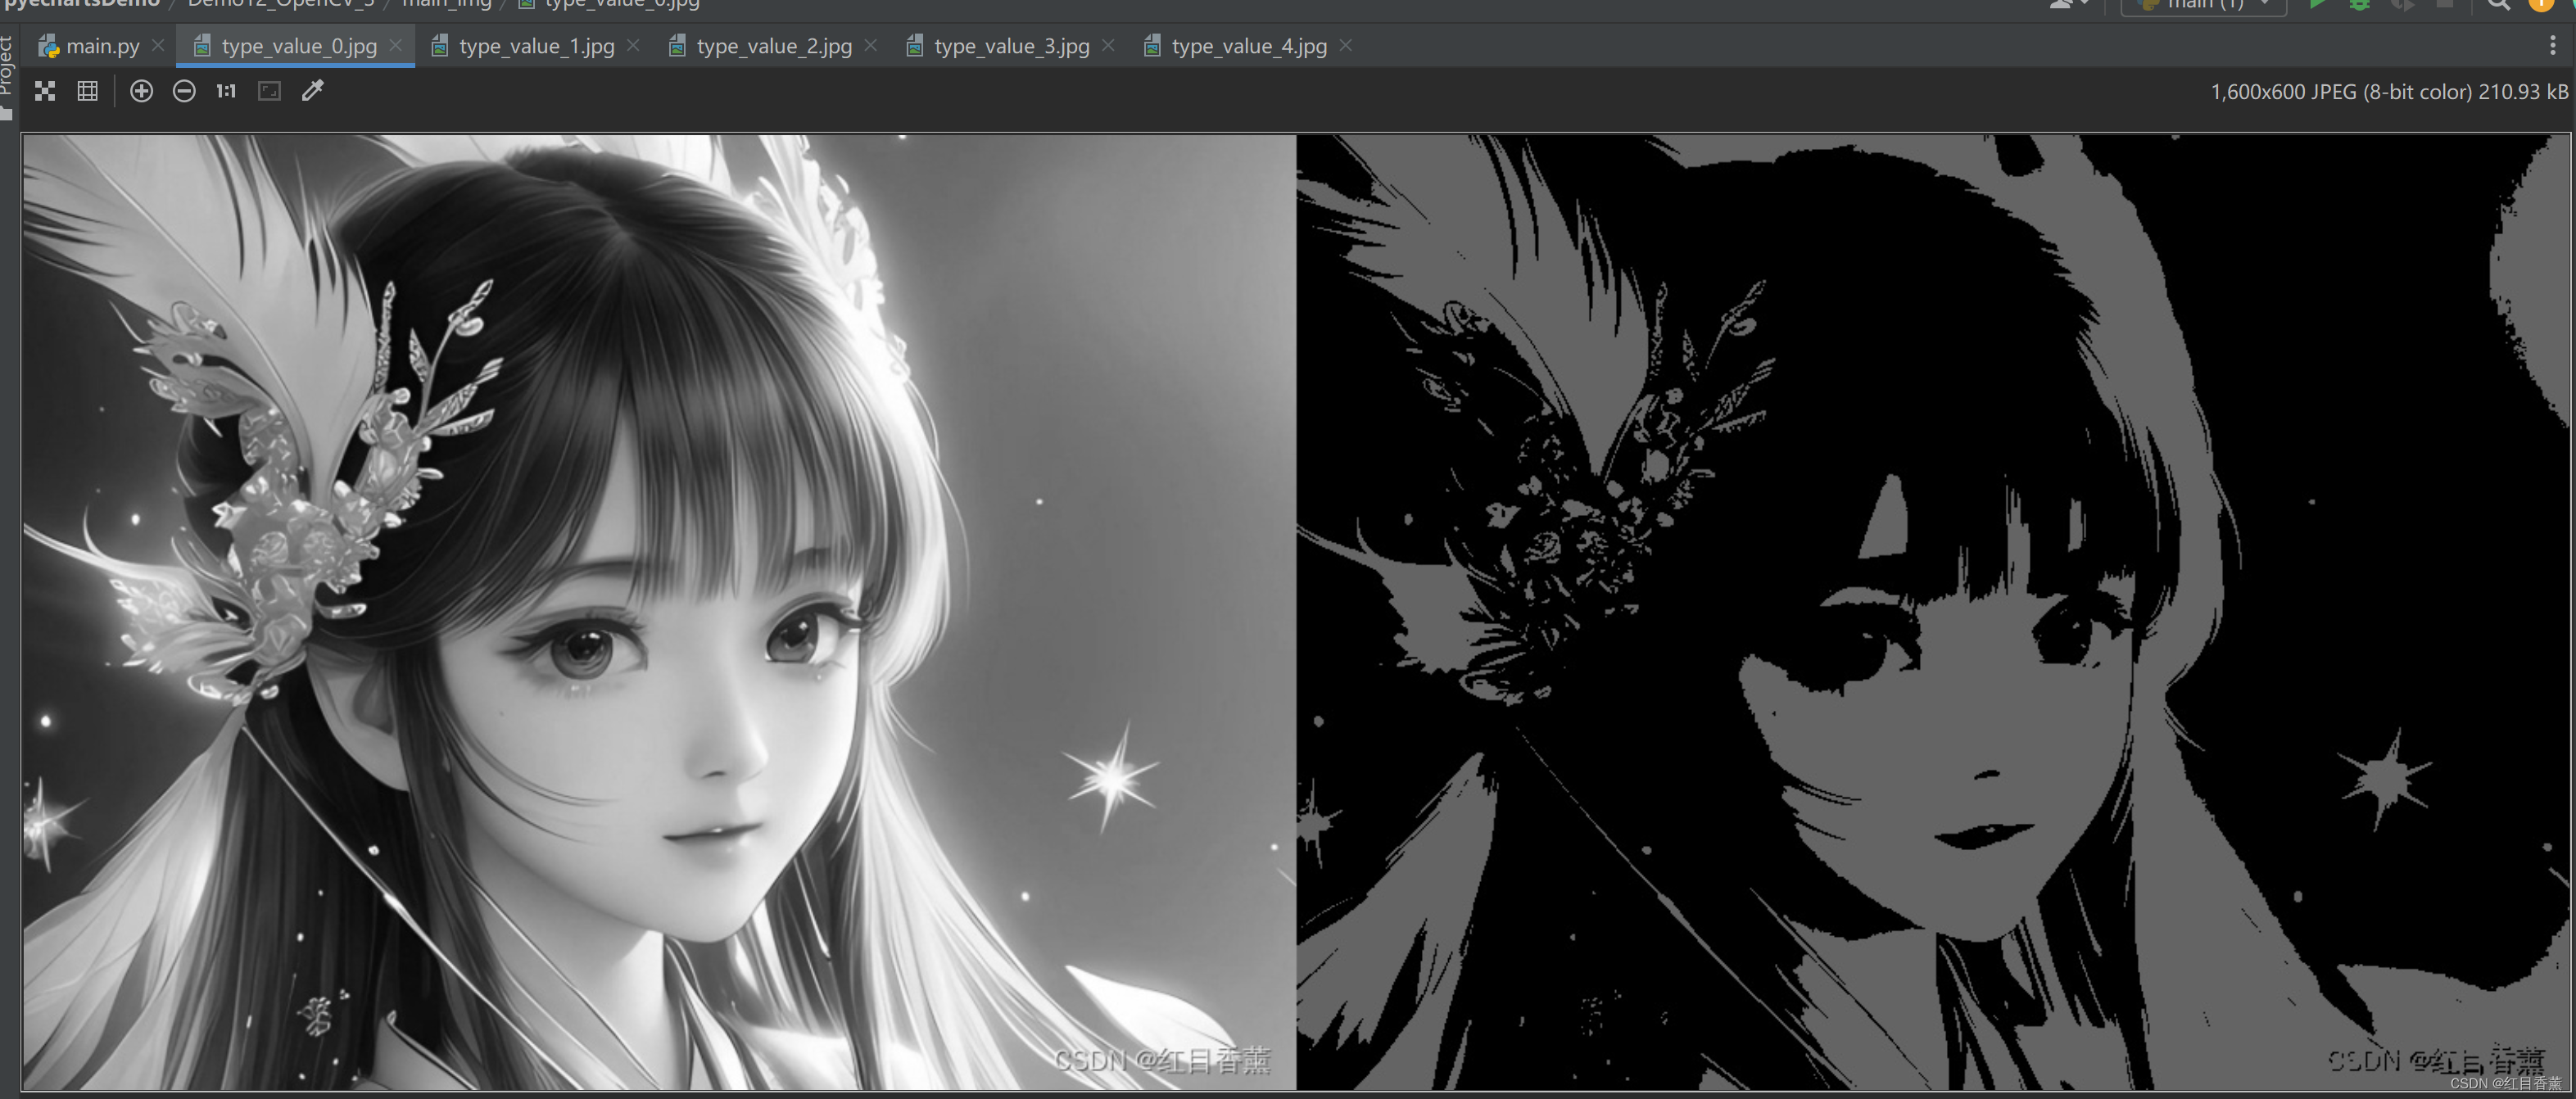Toggle the chessboard transparency background

pos(45,91)
